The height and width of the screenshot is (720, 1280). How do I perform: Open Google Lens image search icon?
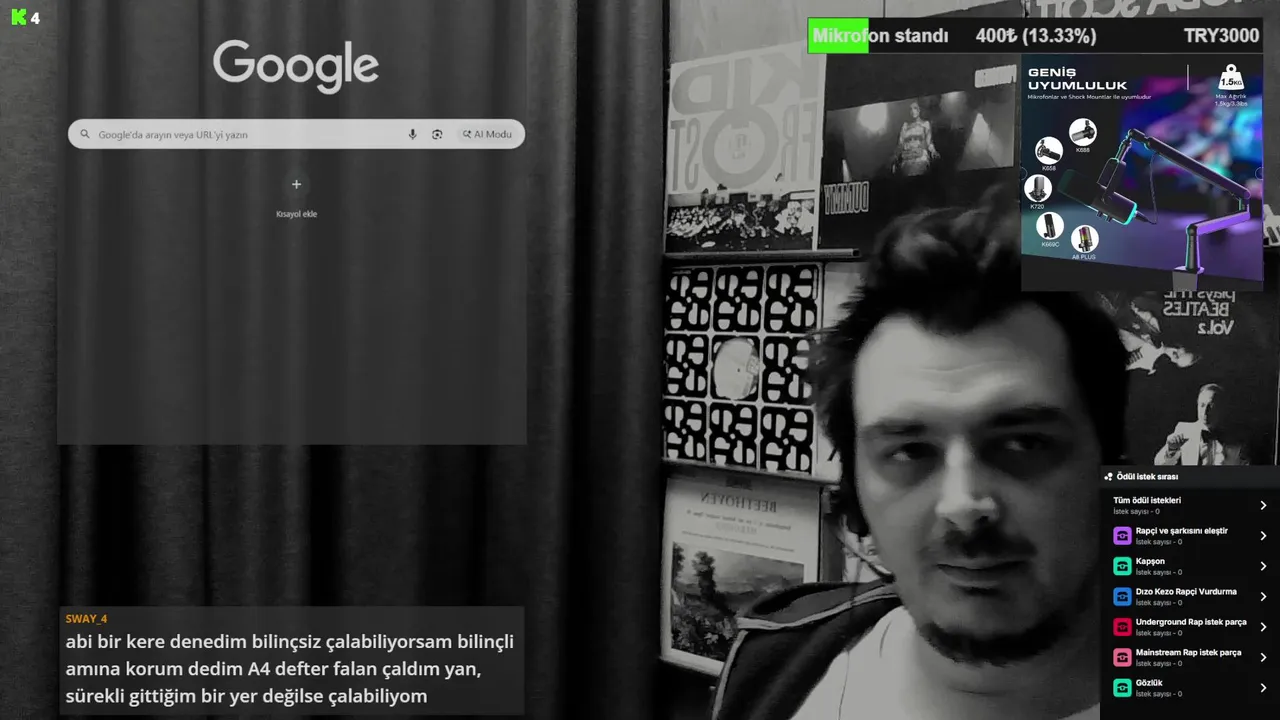[437, 134]
